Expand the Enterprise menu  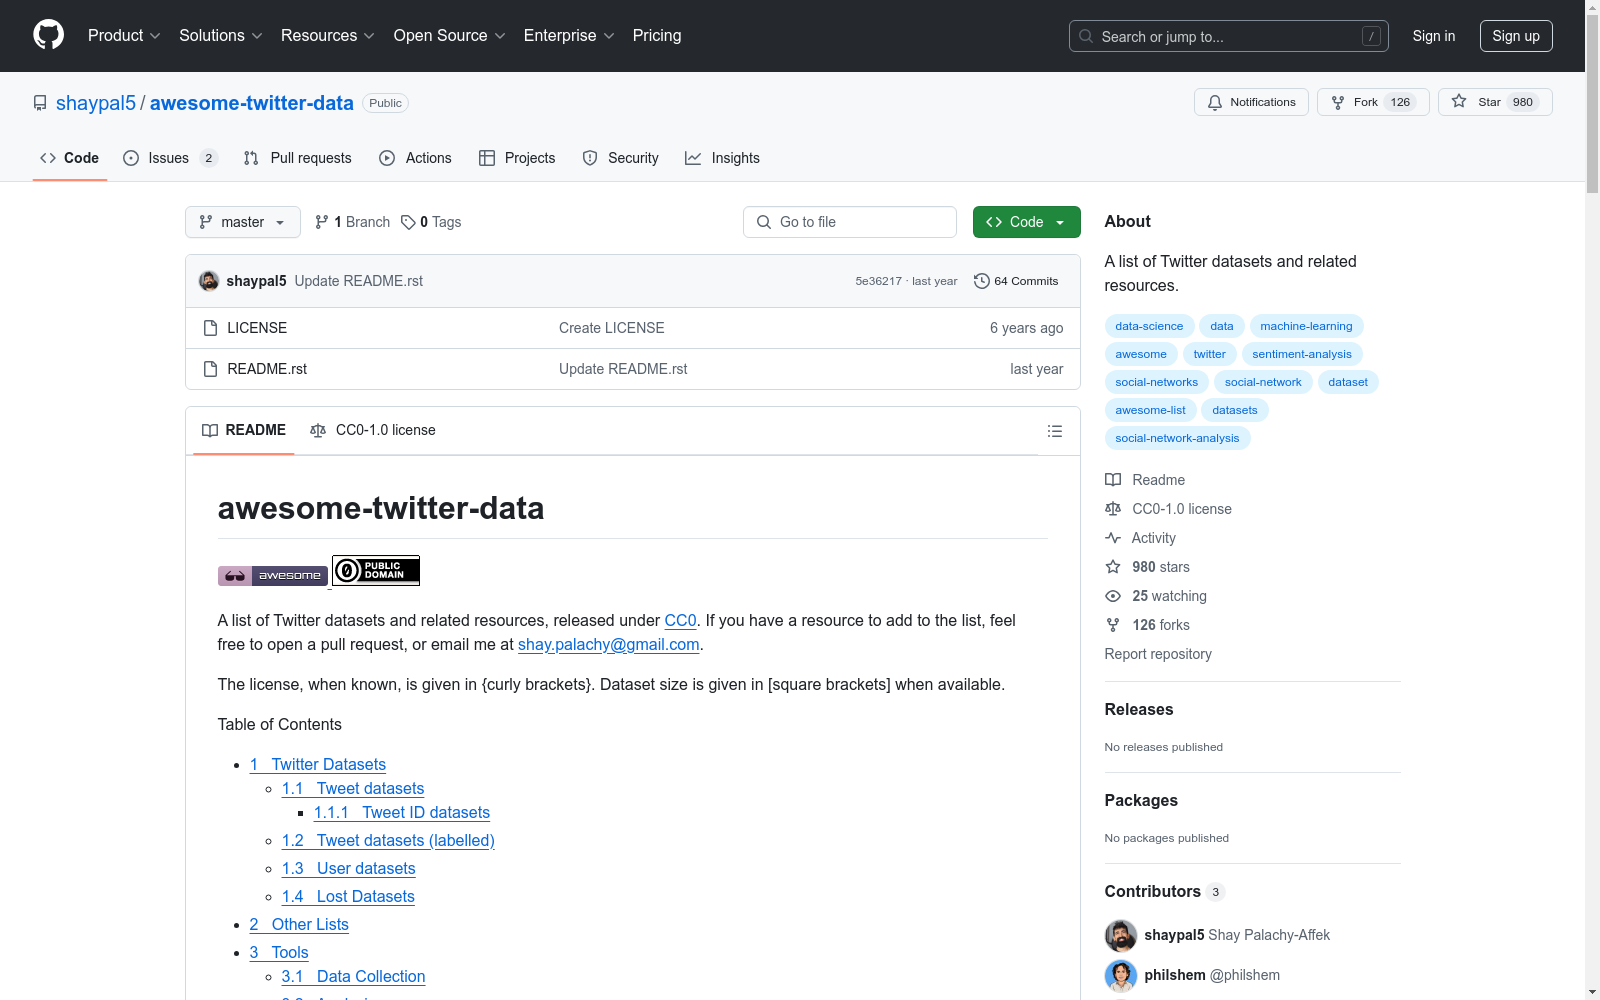(x=569, y=36)
